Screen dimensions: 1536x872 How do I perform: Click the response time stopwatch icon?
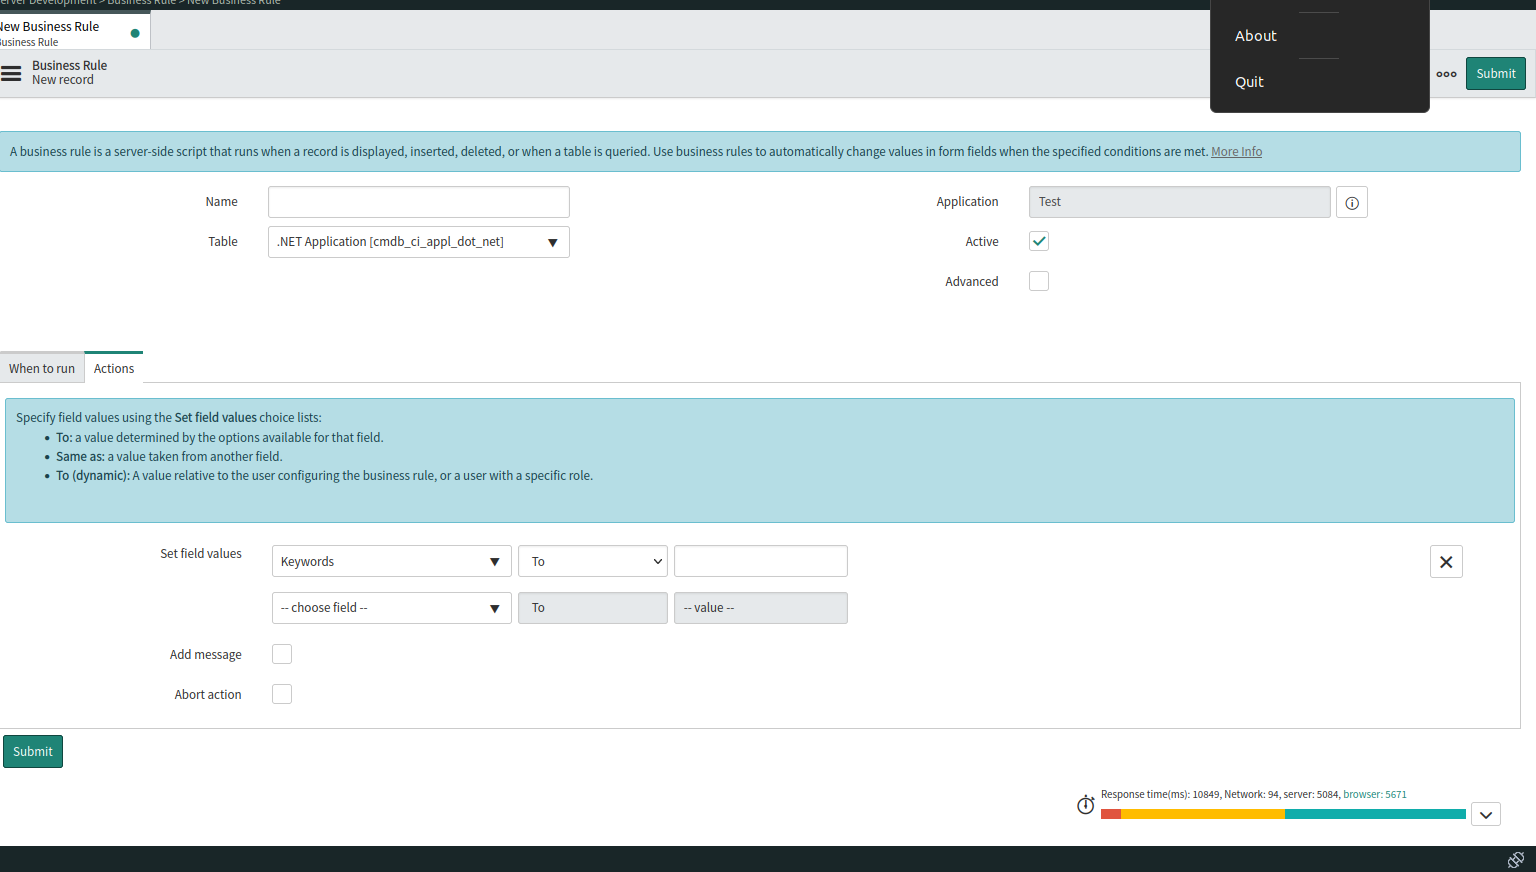[1086, 804]
